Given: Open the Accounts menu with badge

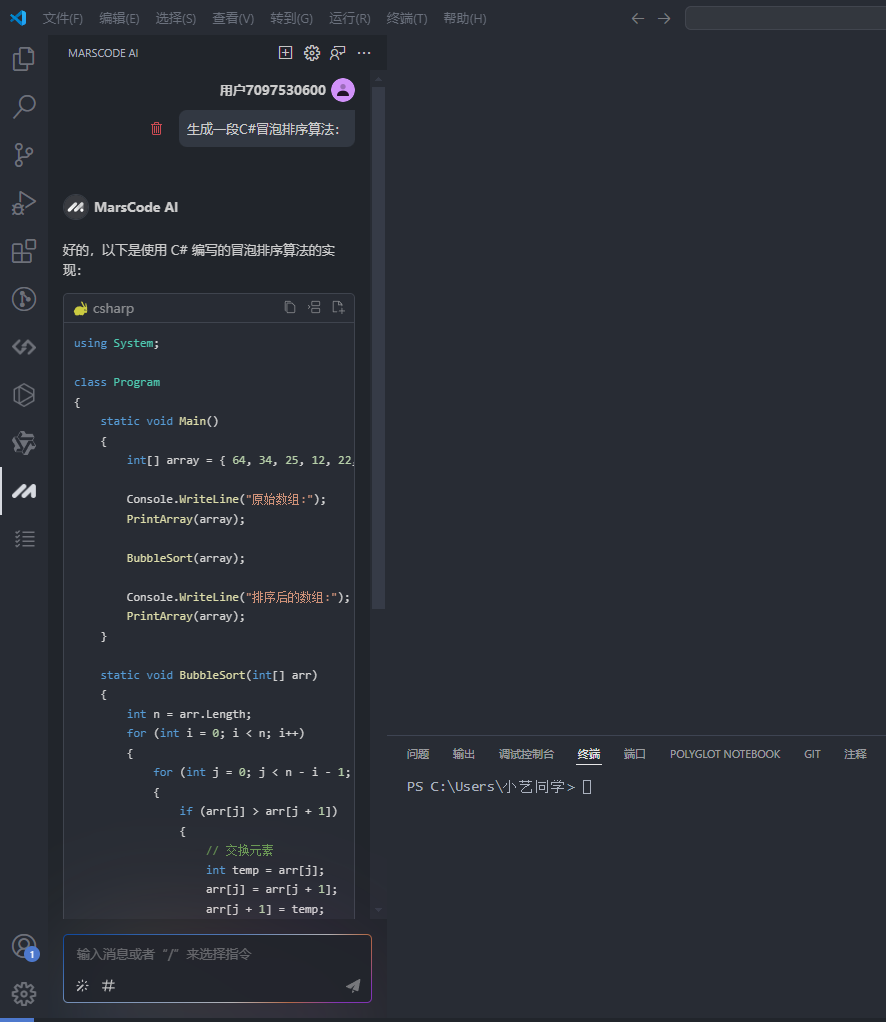Looking at the screenshot, I should coord(23,947).
